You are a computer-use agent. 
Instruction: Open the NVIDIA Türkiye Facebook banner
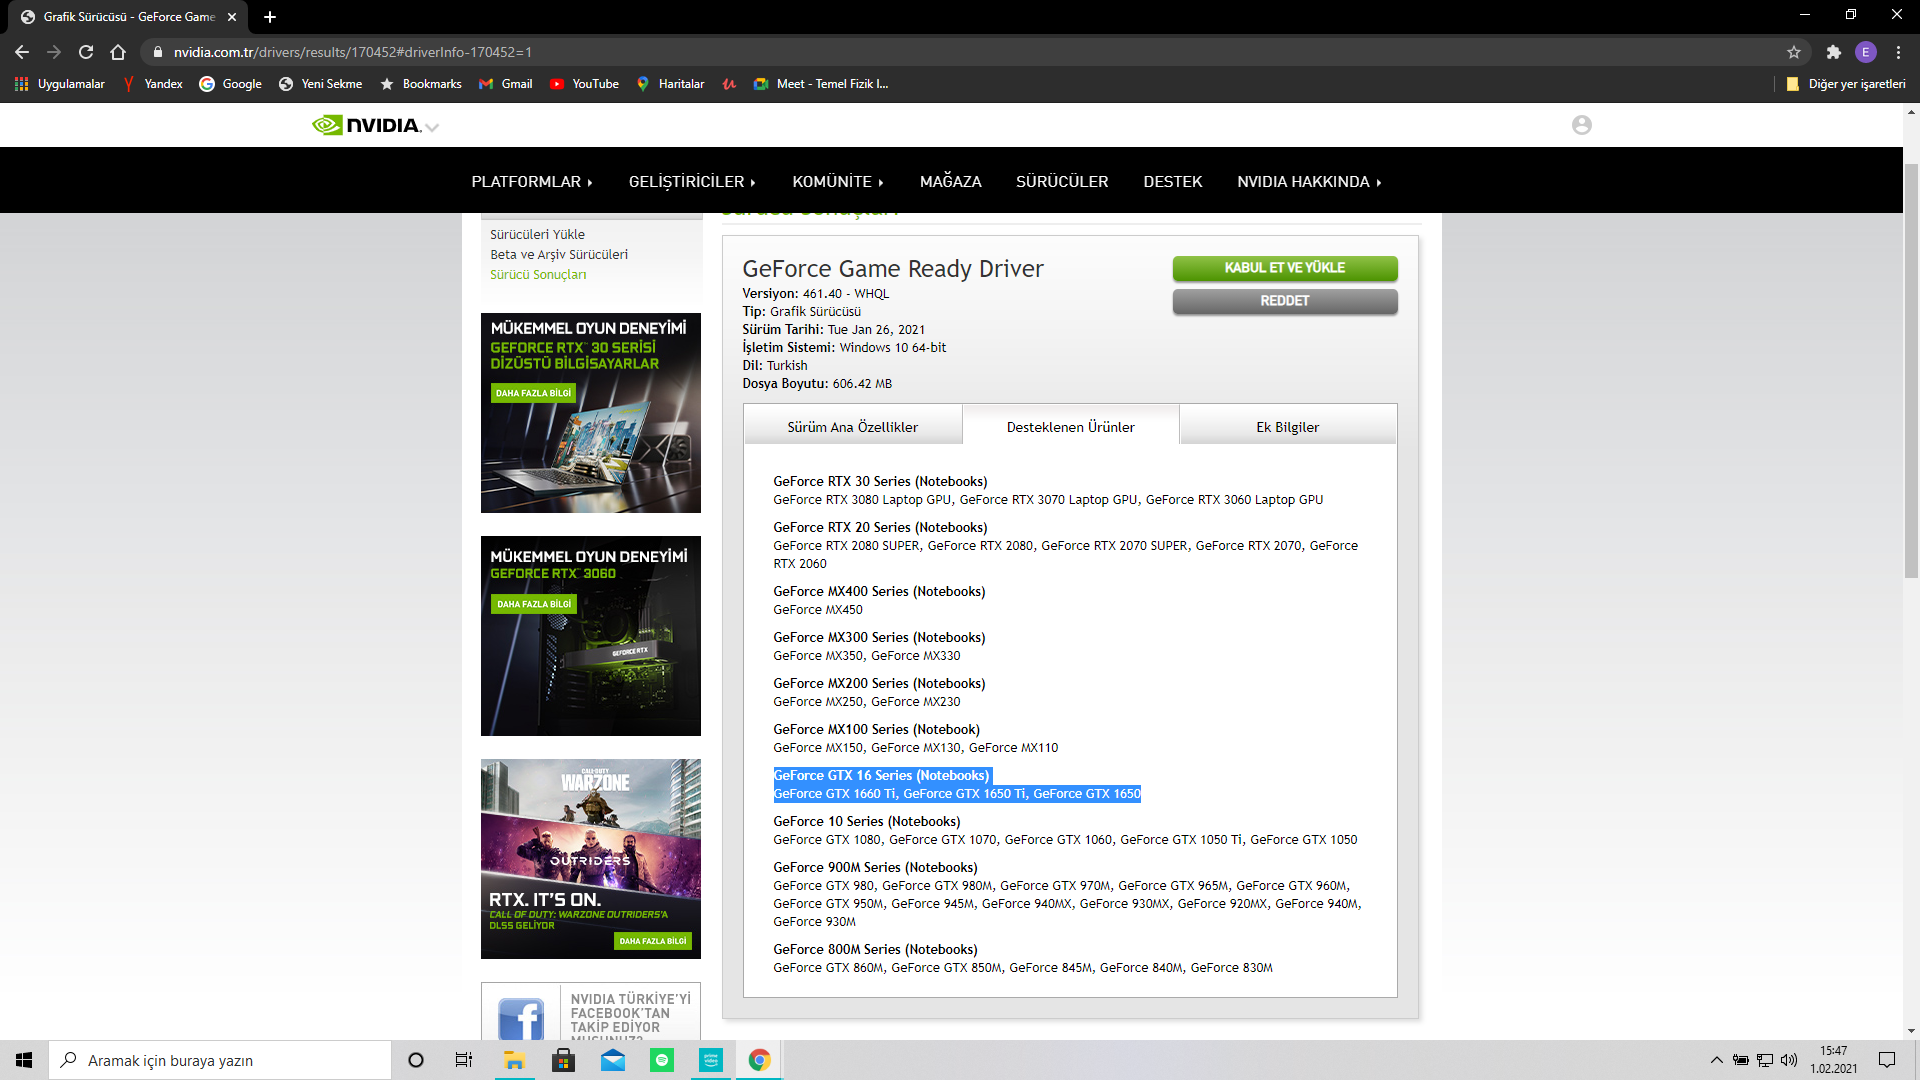tap(590, 1012)
